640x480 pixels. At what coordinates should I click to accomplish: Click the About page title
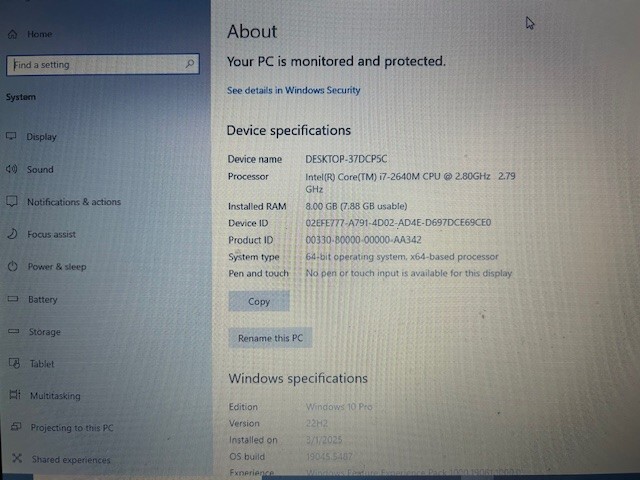pyautogui.click(x=252, y=31)
